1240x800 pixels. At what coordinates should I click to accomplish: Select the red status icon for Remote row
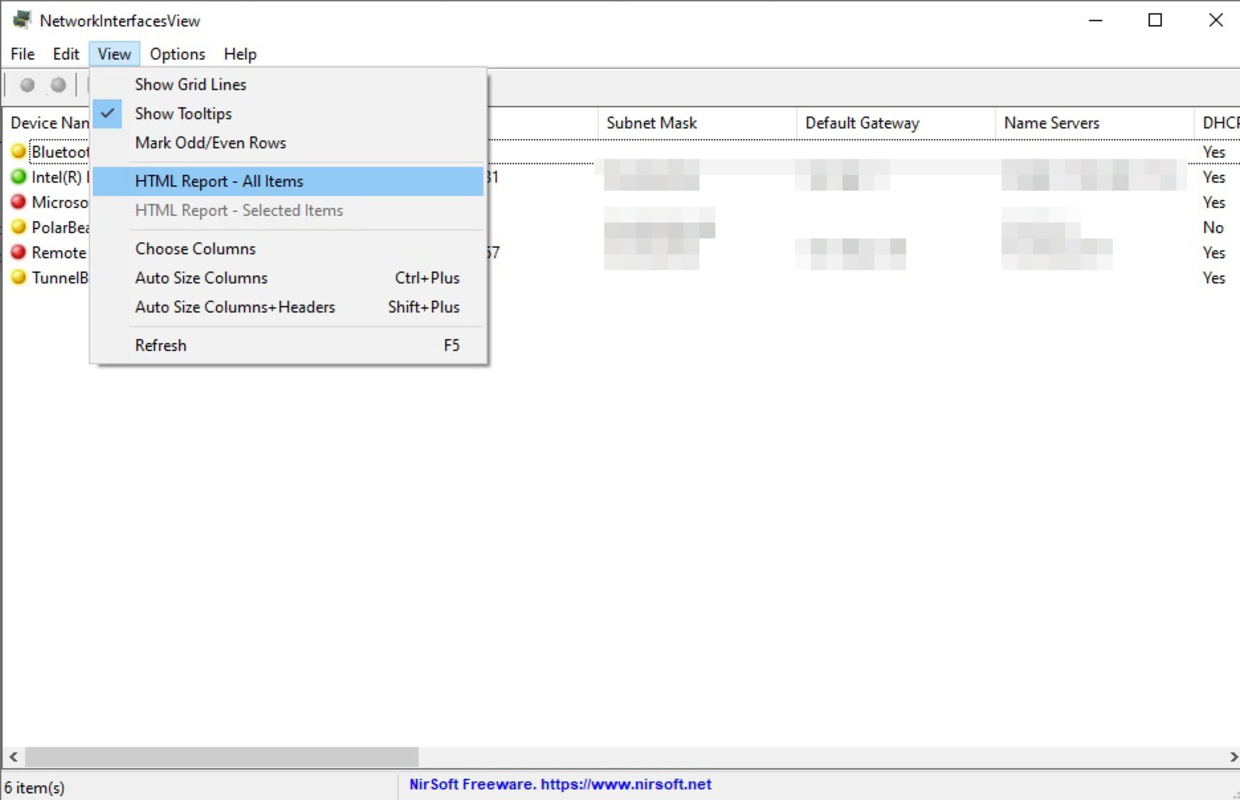[x=18, y=252]
